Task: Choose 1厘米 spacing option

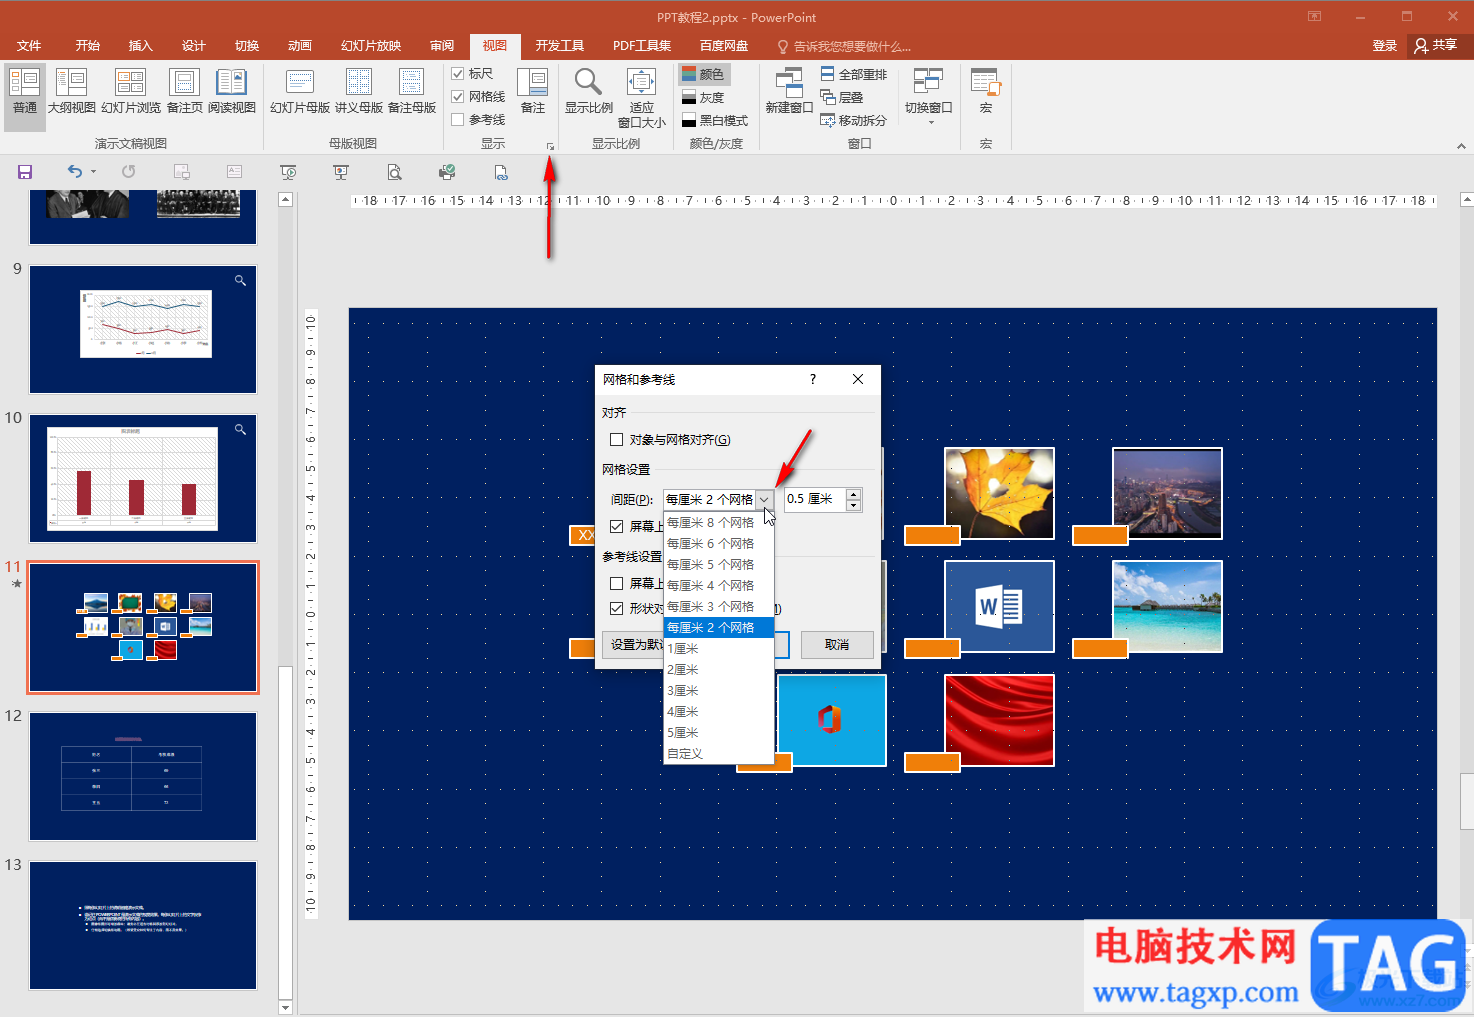Action: coord(718,648)
